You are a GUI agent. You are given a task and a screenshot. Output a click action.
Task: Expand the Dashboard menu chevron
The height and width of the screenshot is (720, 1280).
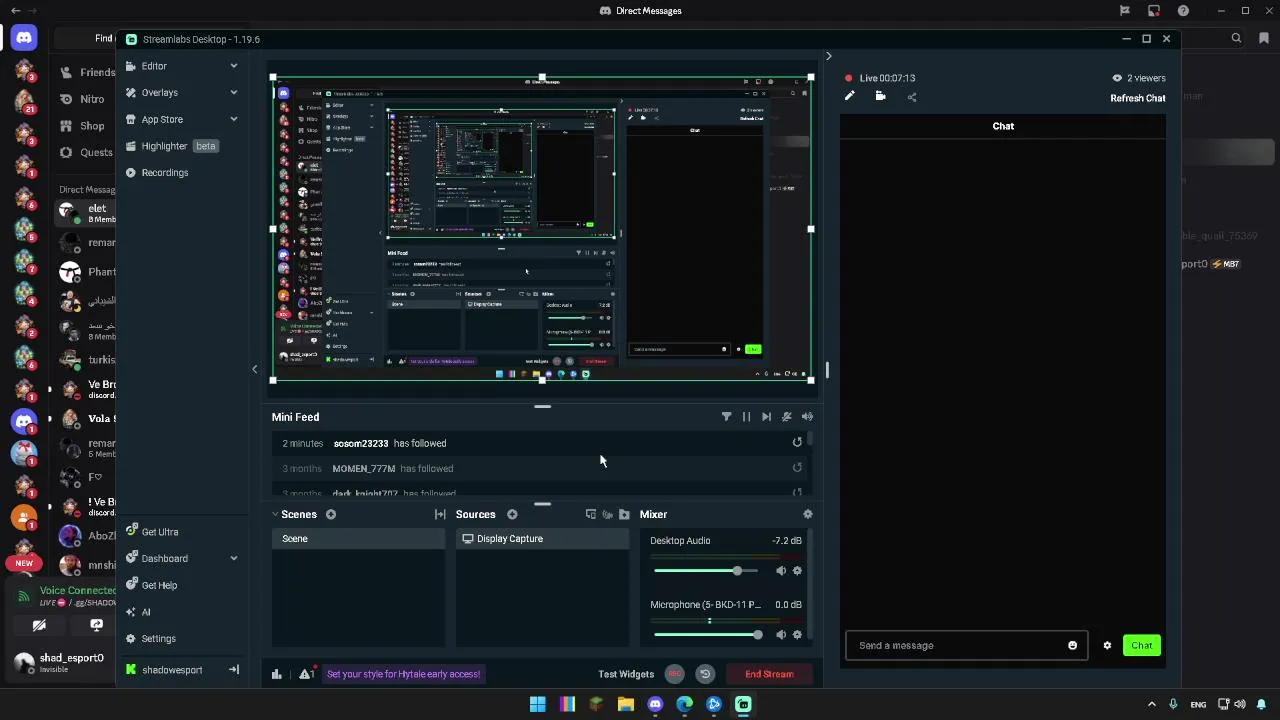[x=234, y=558]
